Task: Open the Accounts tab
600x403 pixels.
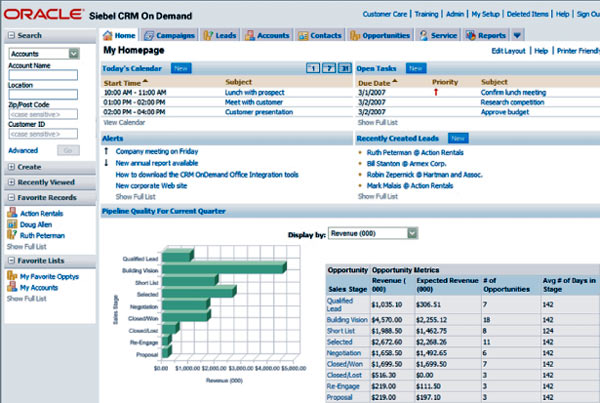Action: (267, 36)
